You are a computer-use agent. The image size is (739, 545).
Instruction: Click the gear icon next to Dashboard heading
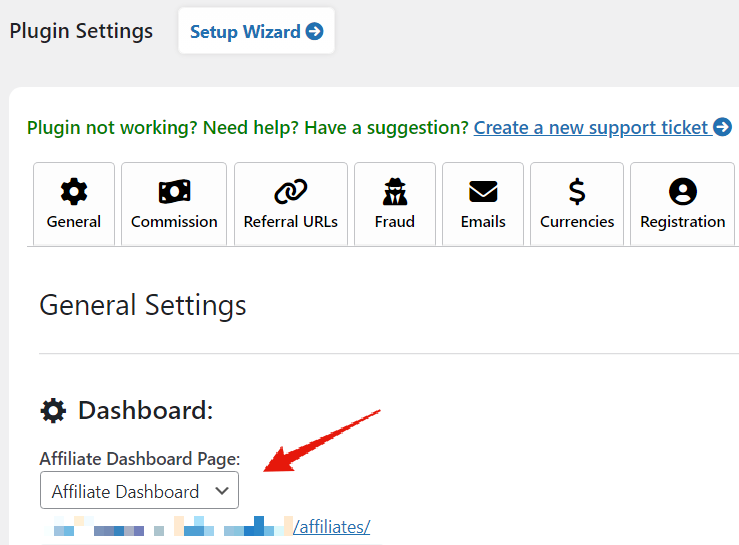[x=53, y=411]
